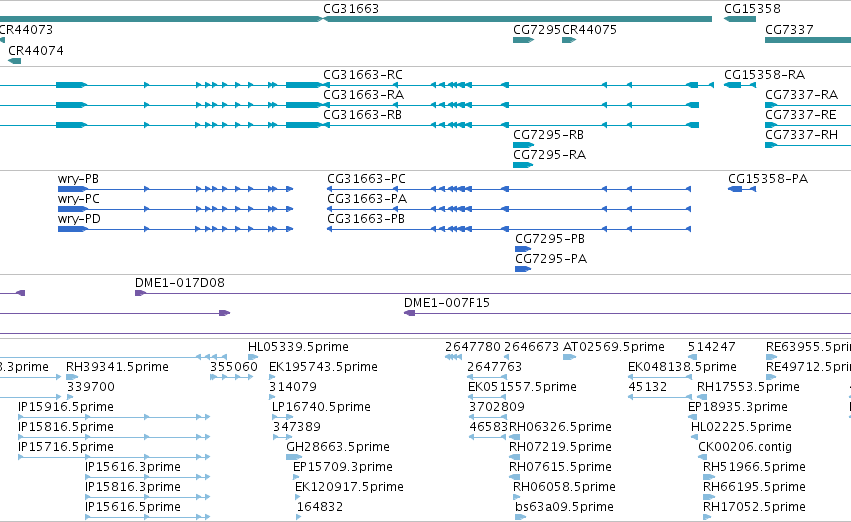Select BAC clone label DME1-017D08
This screenshot has width=851, height=522.
[180, 283]
